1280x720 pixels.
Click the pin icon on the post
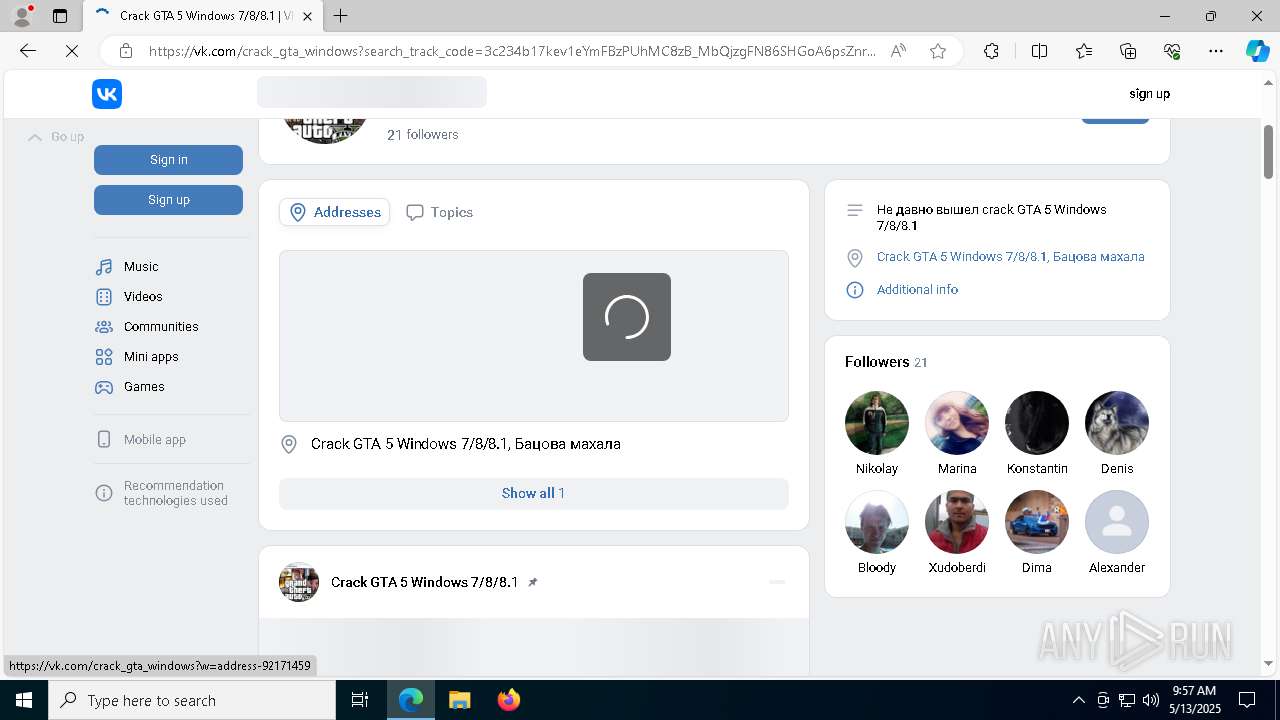(x=532, y=582)
